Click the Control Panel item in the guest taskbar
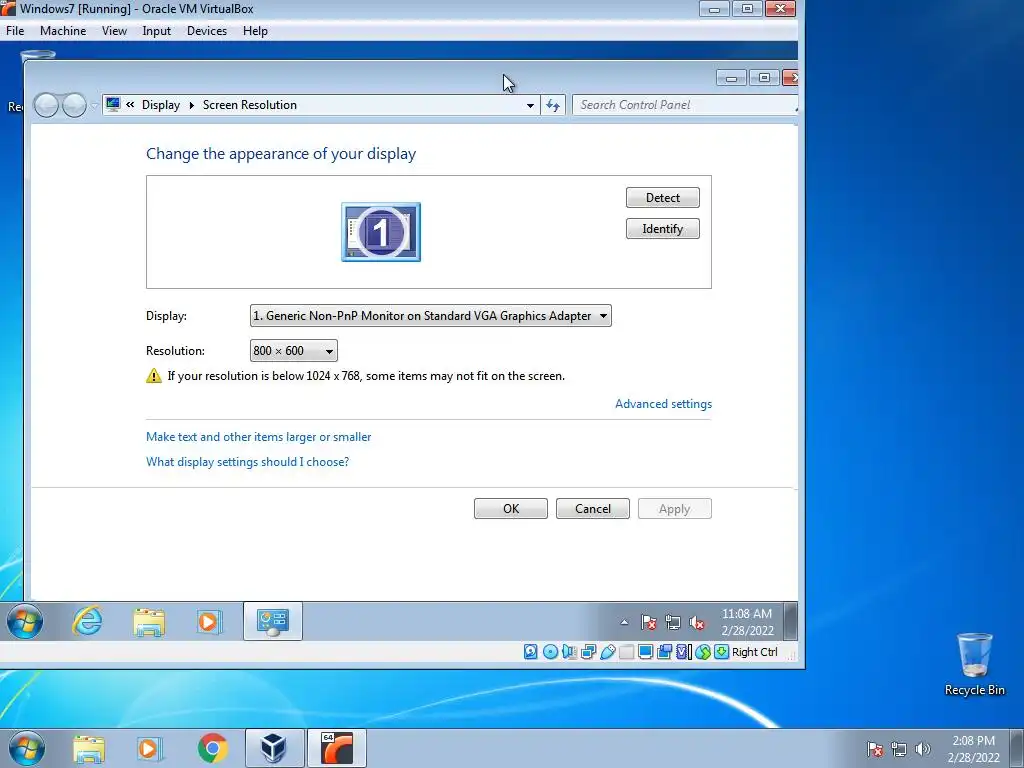Screen dimensions: 1024x768 [x=272, y=621]
